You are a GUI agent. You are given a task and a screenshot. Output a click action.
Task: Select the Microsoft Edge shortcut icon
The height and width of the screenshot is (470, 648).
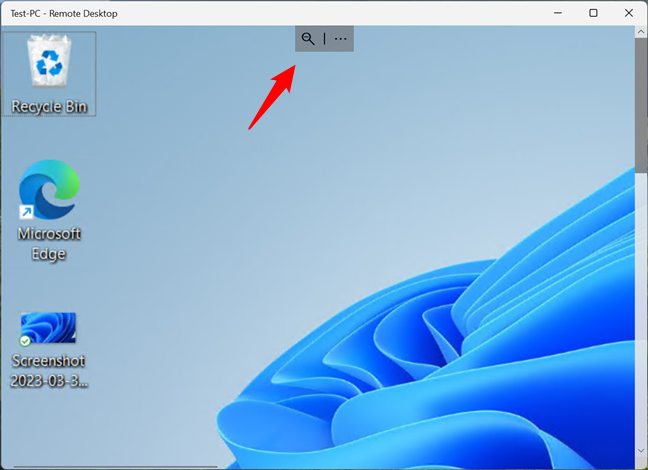[x=49, y=189]
